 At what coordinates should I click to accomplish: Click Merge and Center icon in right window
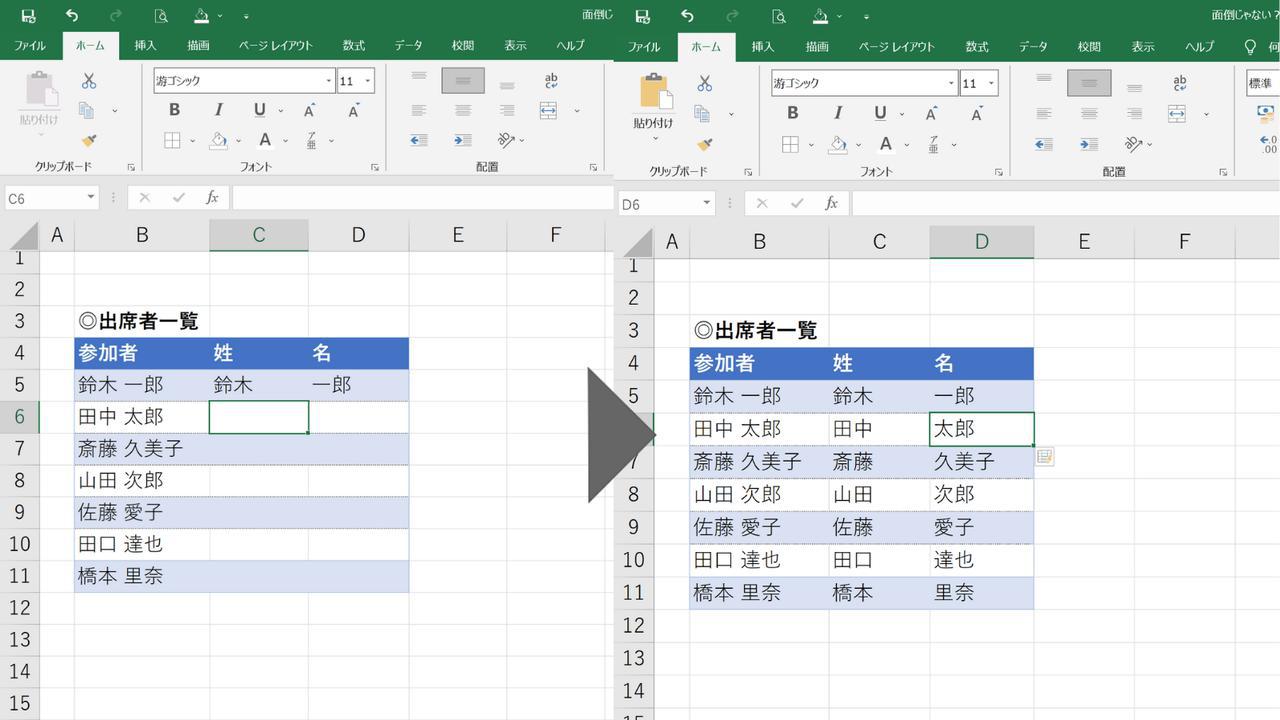click(1177, 114)
